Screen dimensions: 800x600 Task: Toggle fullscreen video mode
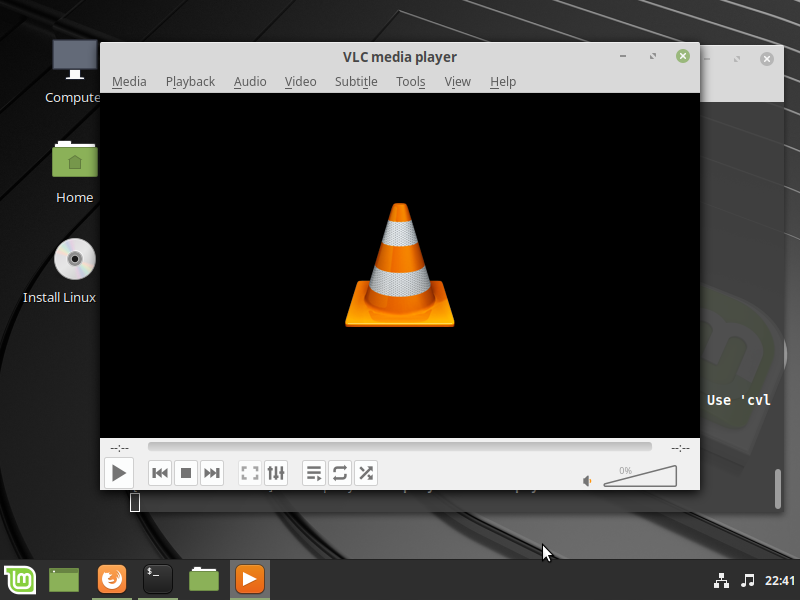pos(249,473)
